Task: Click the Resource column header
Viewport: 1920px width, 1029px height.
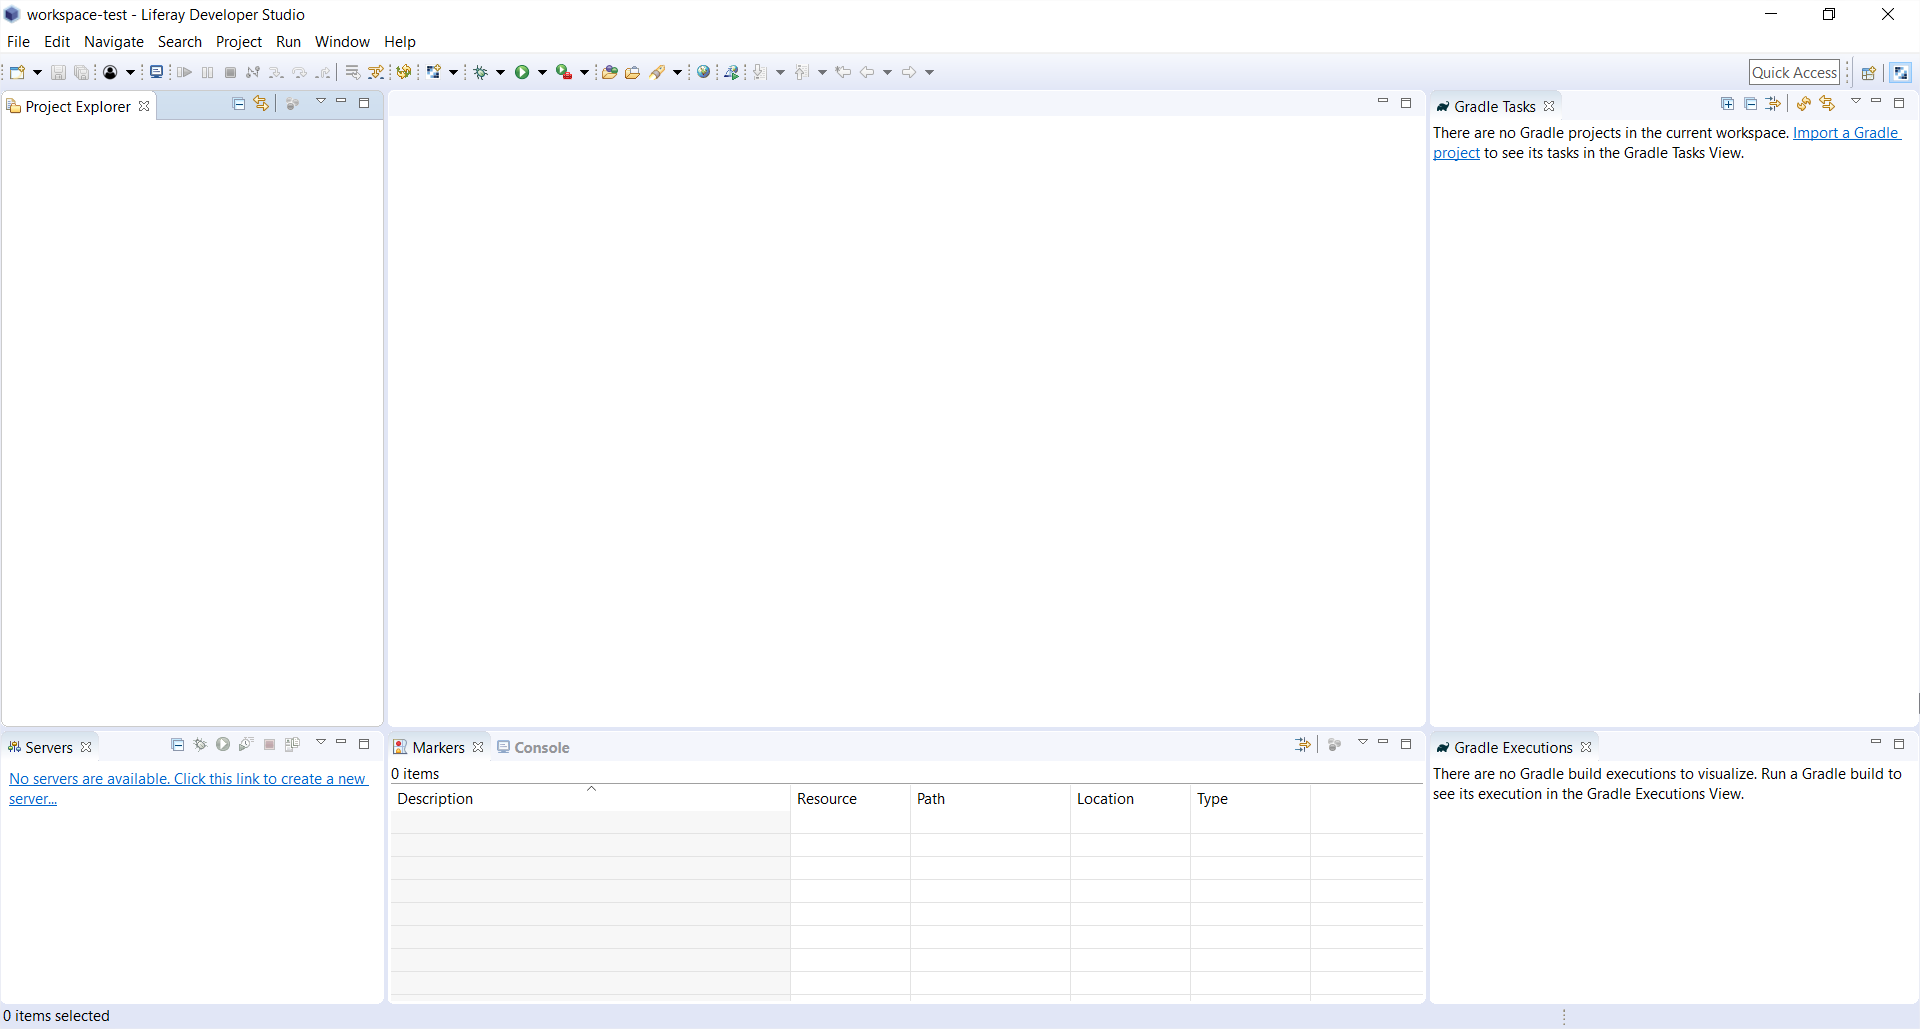Action: click(850, 799)
